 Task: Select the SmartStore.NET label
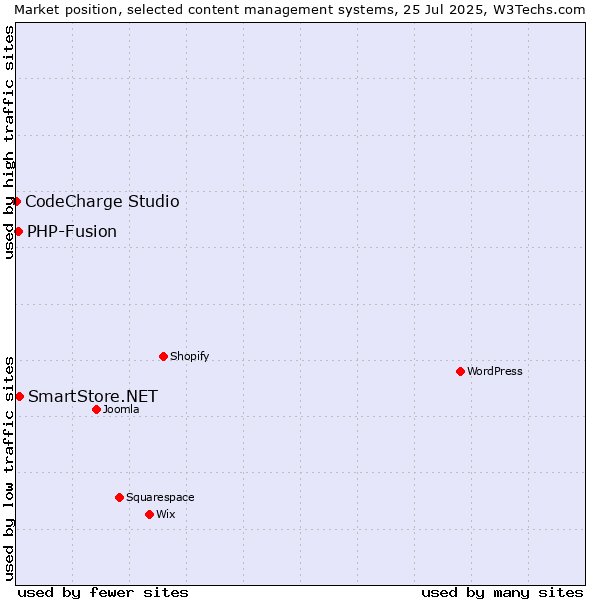93,396
